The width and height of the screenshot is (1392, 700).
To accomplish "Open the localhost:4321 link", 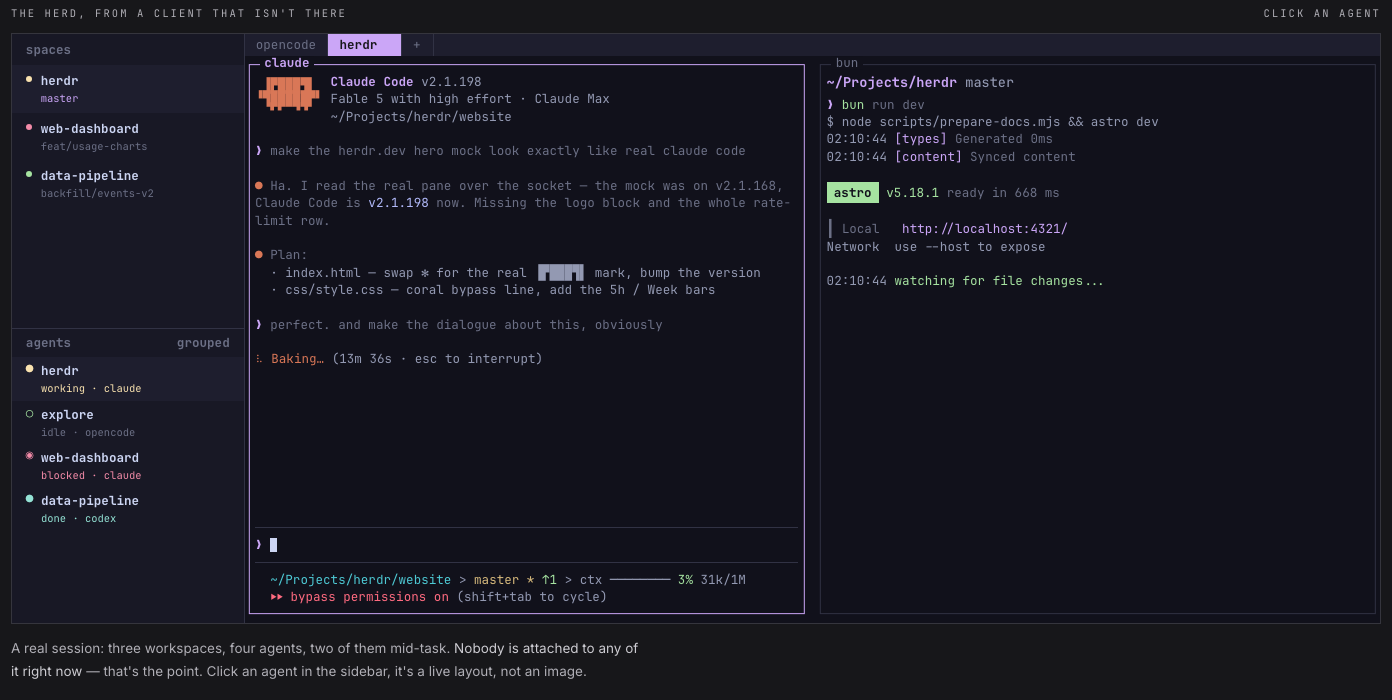I will 985,229.
